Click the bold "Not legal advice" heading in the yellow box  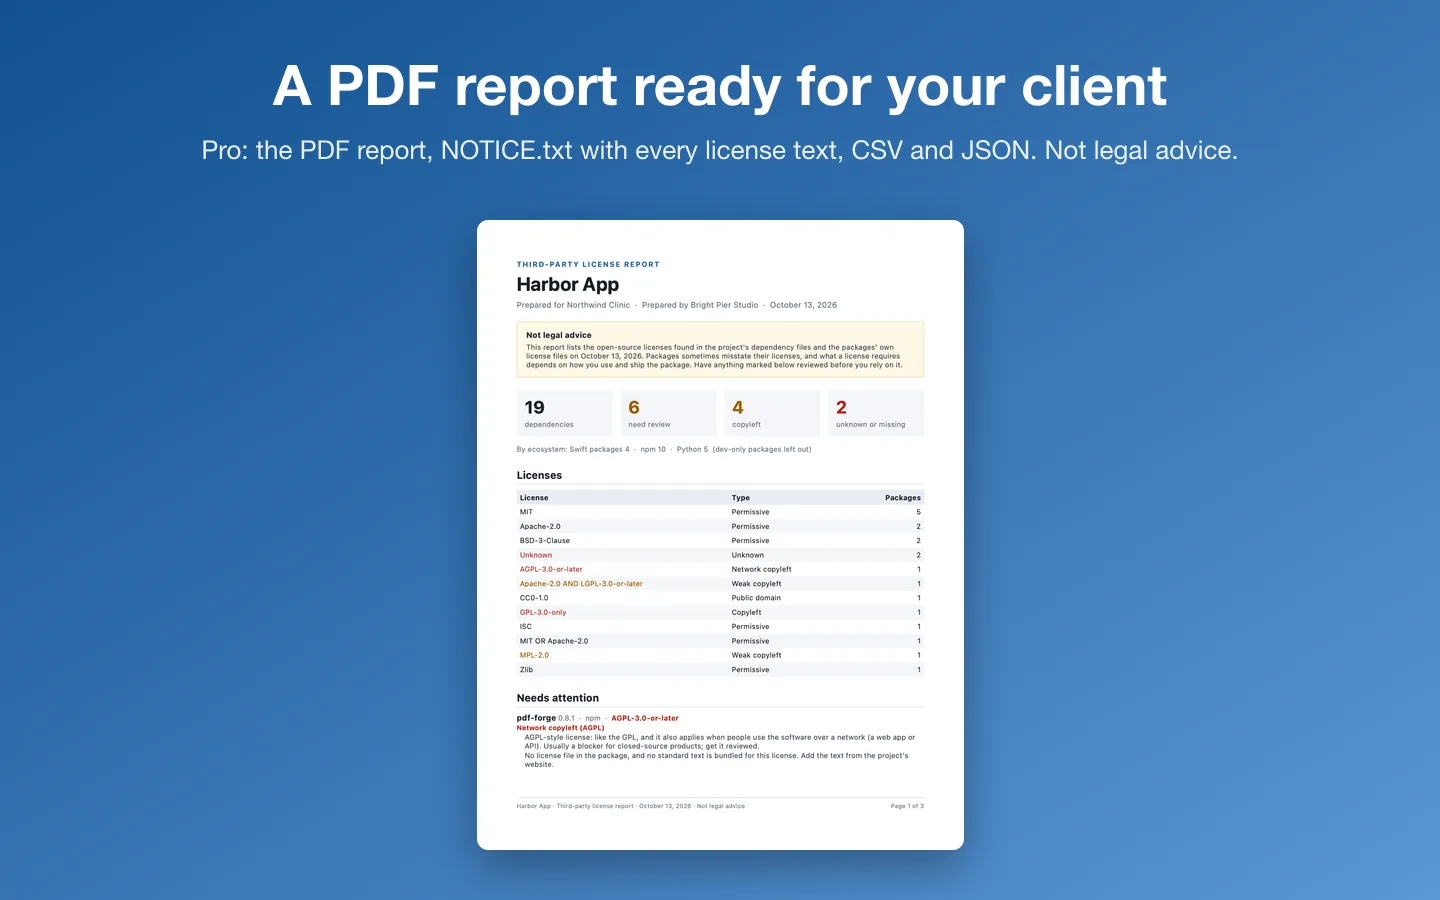(559, 335)
